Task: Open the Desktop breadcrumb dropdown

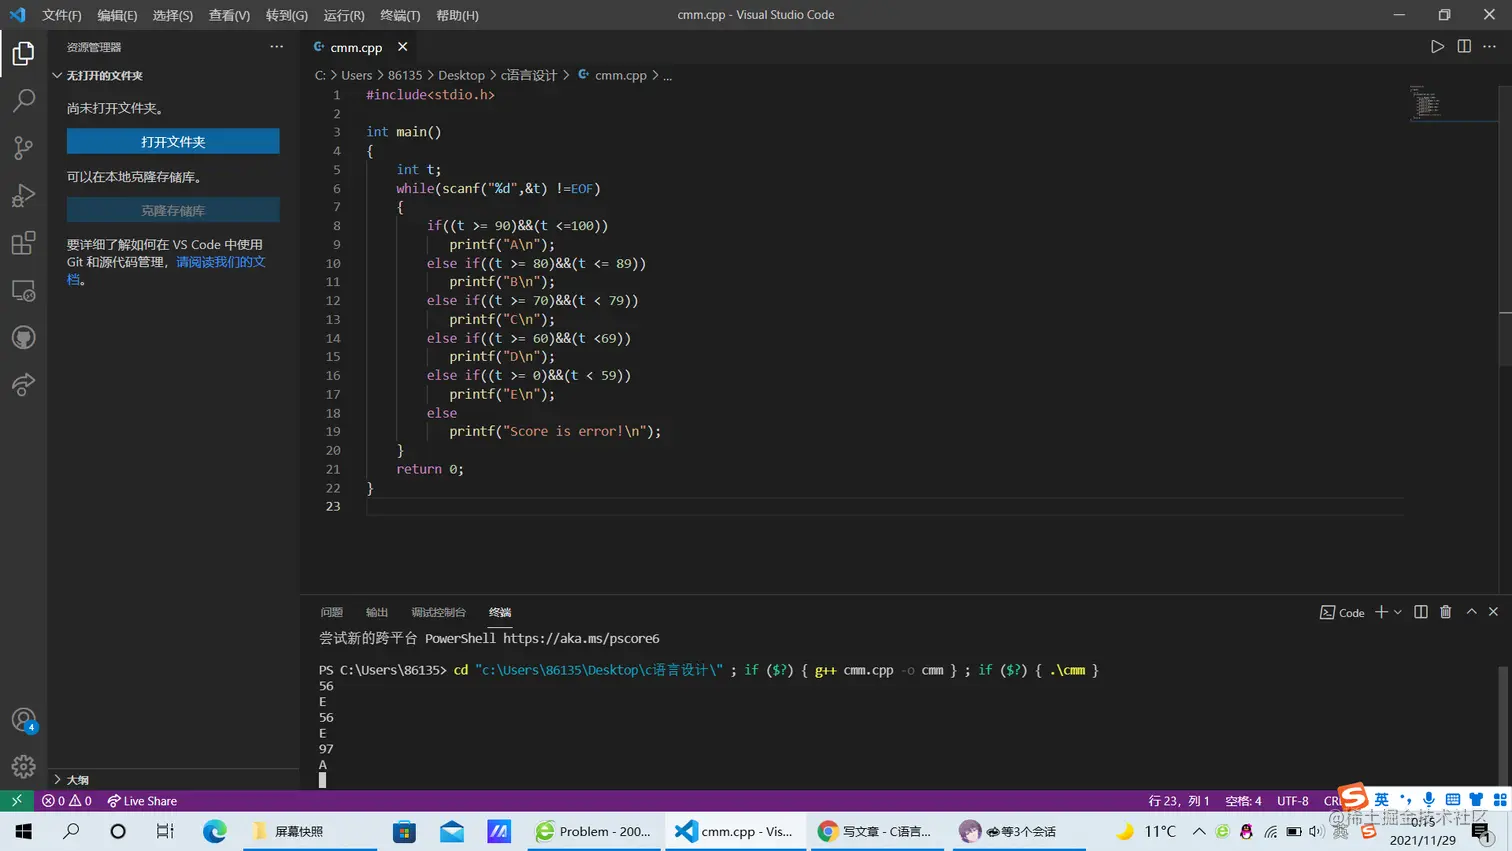Action: point(461,75)
